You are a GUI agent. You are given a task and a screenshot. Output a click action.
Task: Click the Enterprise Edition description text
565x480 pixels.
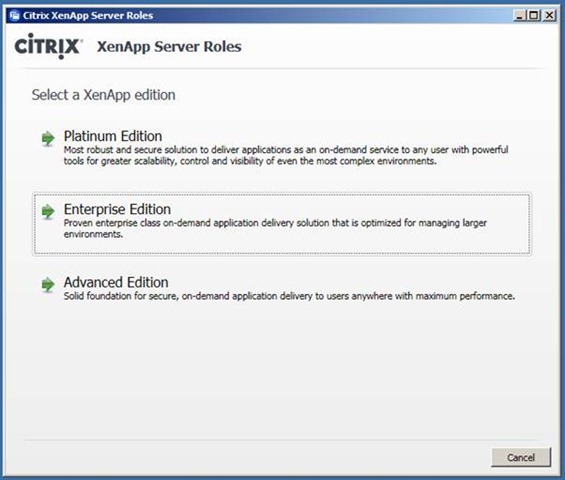pos(275,228)
